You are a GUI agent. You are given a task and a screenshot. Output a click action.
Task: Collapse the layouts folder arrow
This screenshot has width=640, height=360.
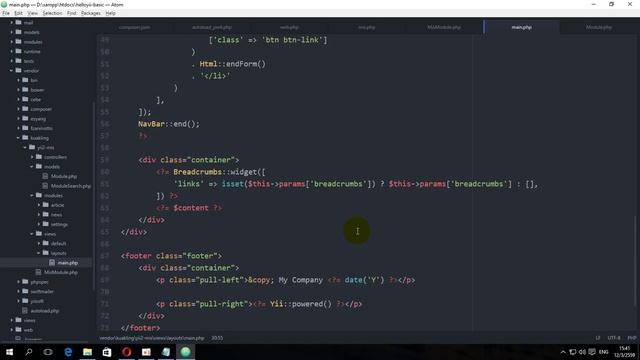(39, 253)
